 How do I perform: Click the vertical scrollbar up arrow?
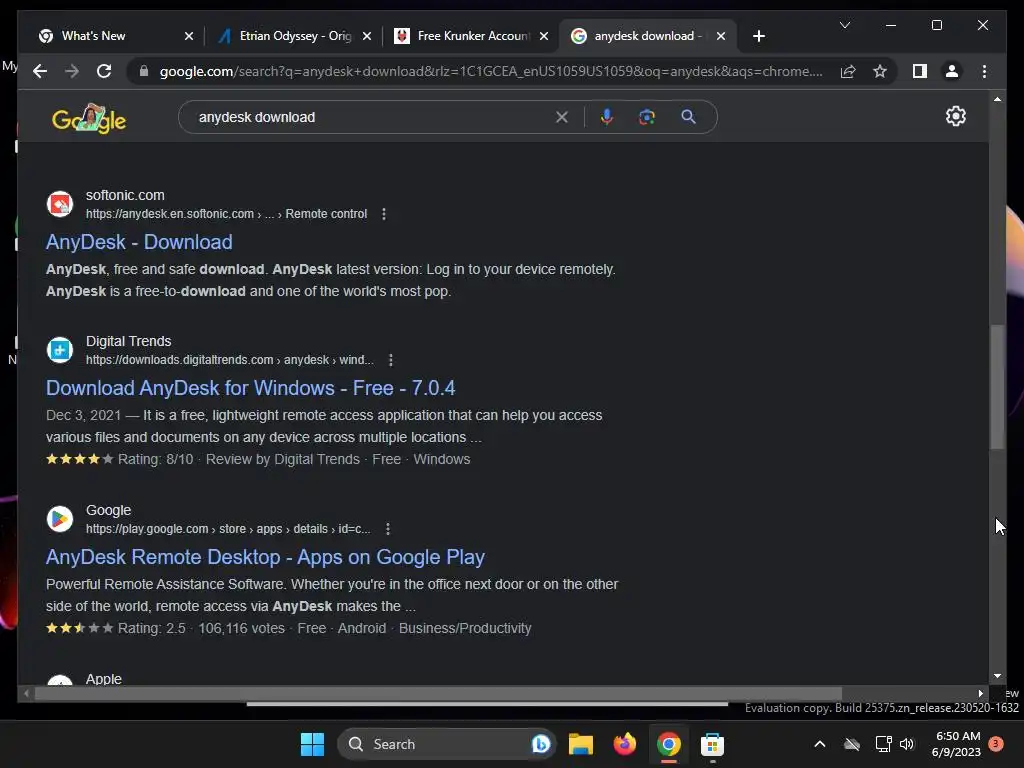click(x=997, y=99)
